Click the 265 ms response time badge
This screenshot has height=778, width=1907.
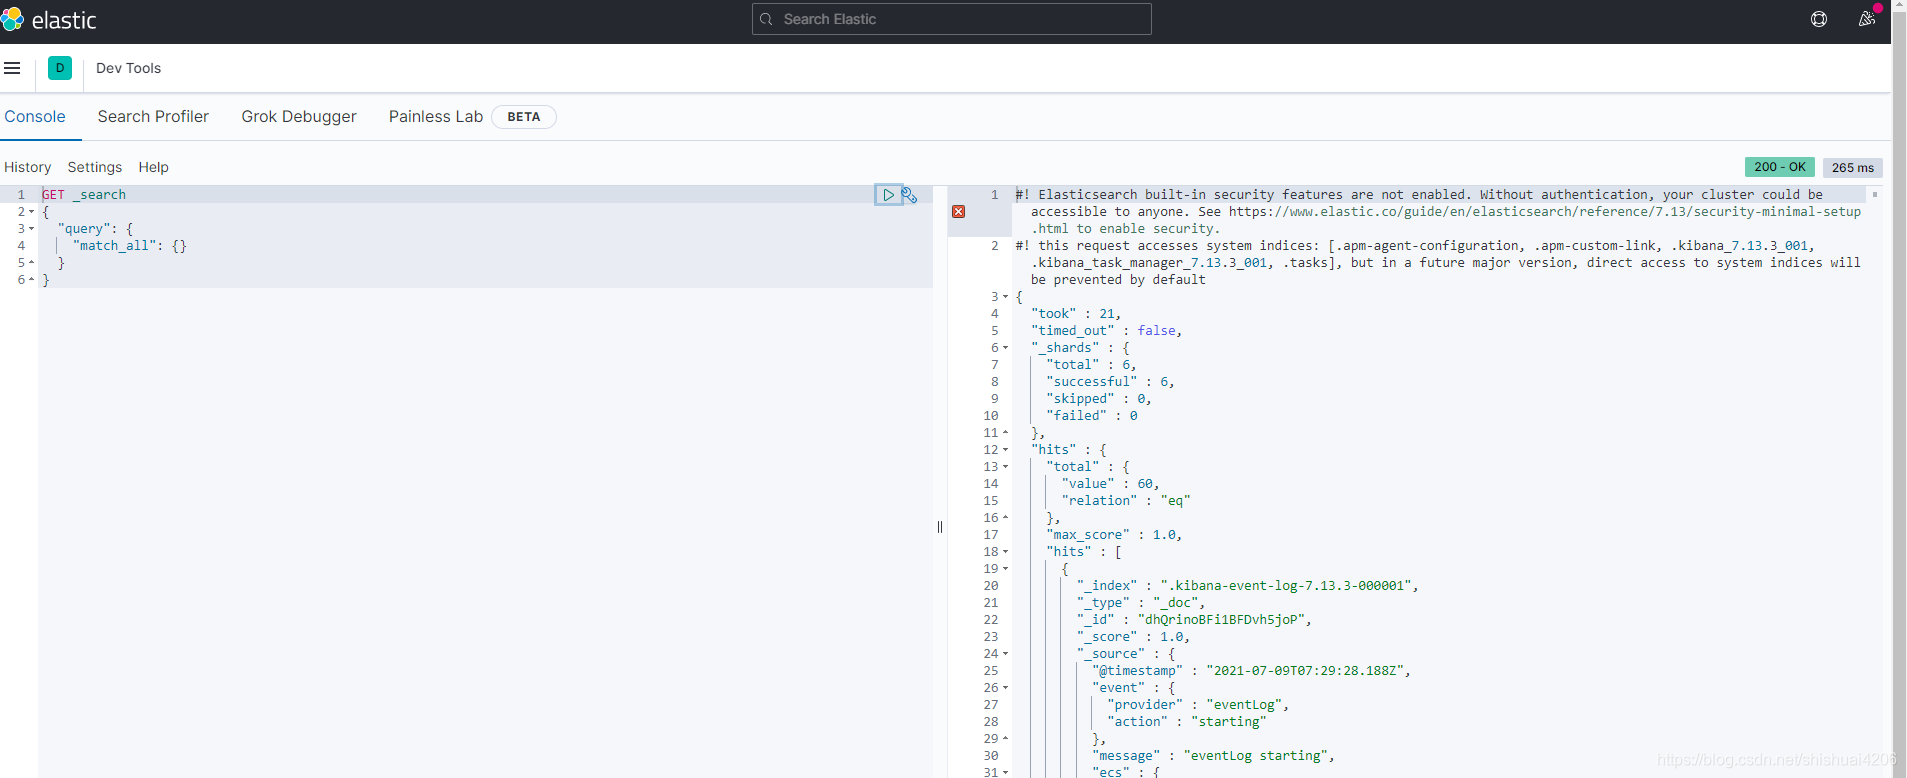click(1853, 167)
